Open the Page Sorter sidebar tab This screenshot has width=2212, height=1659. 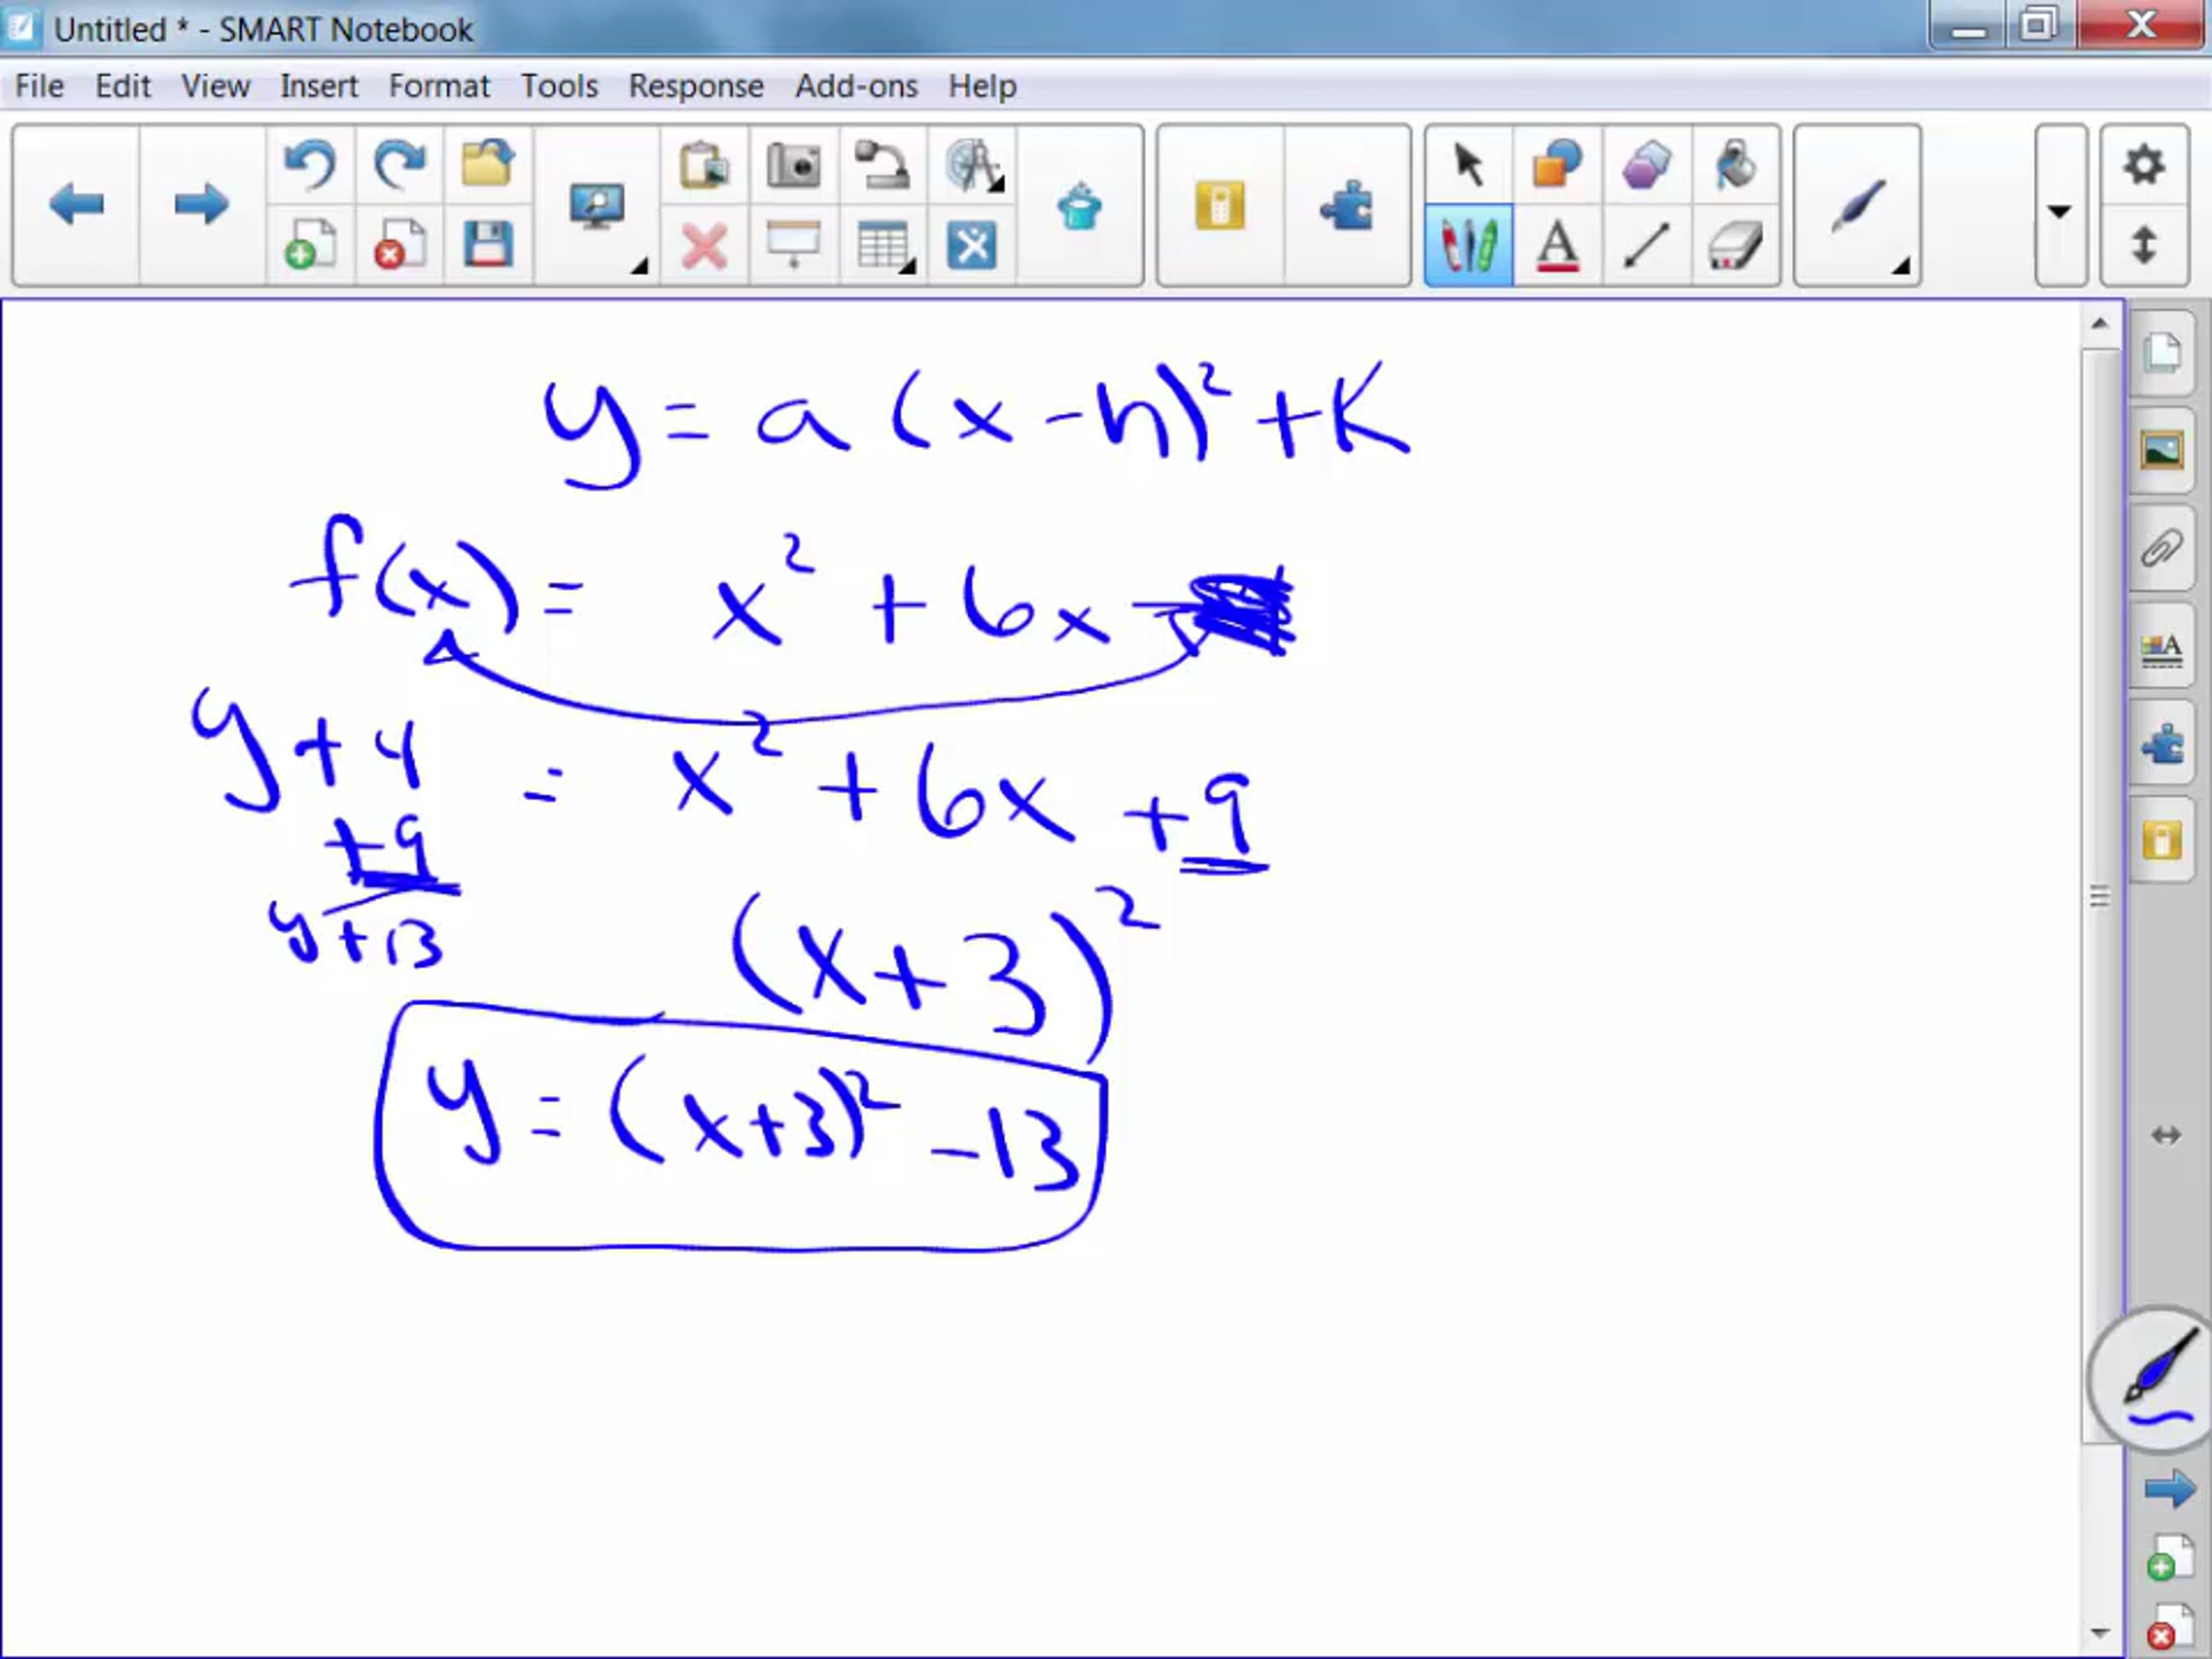tap(2162, 353)
